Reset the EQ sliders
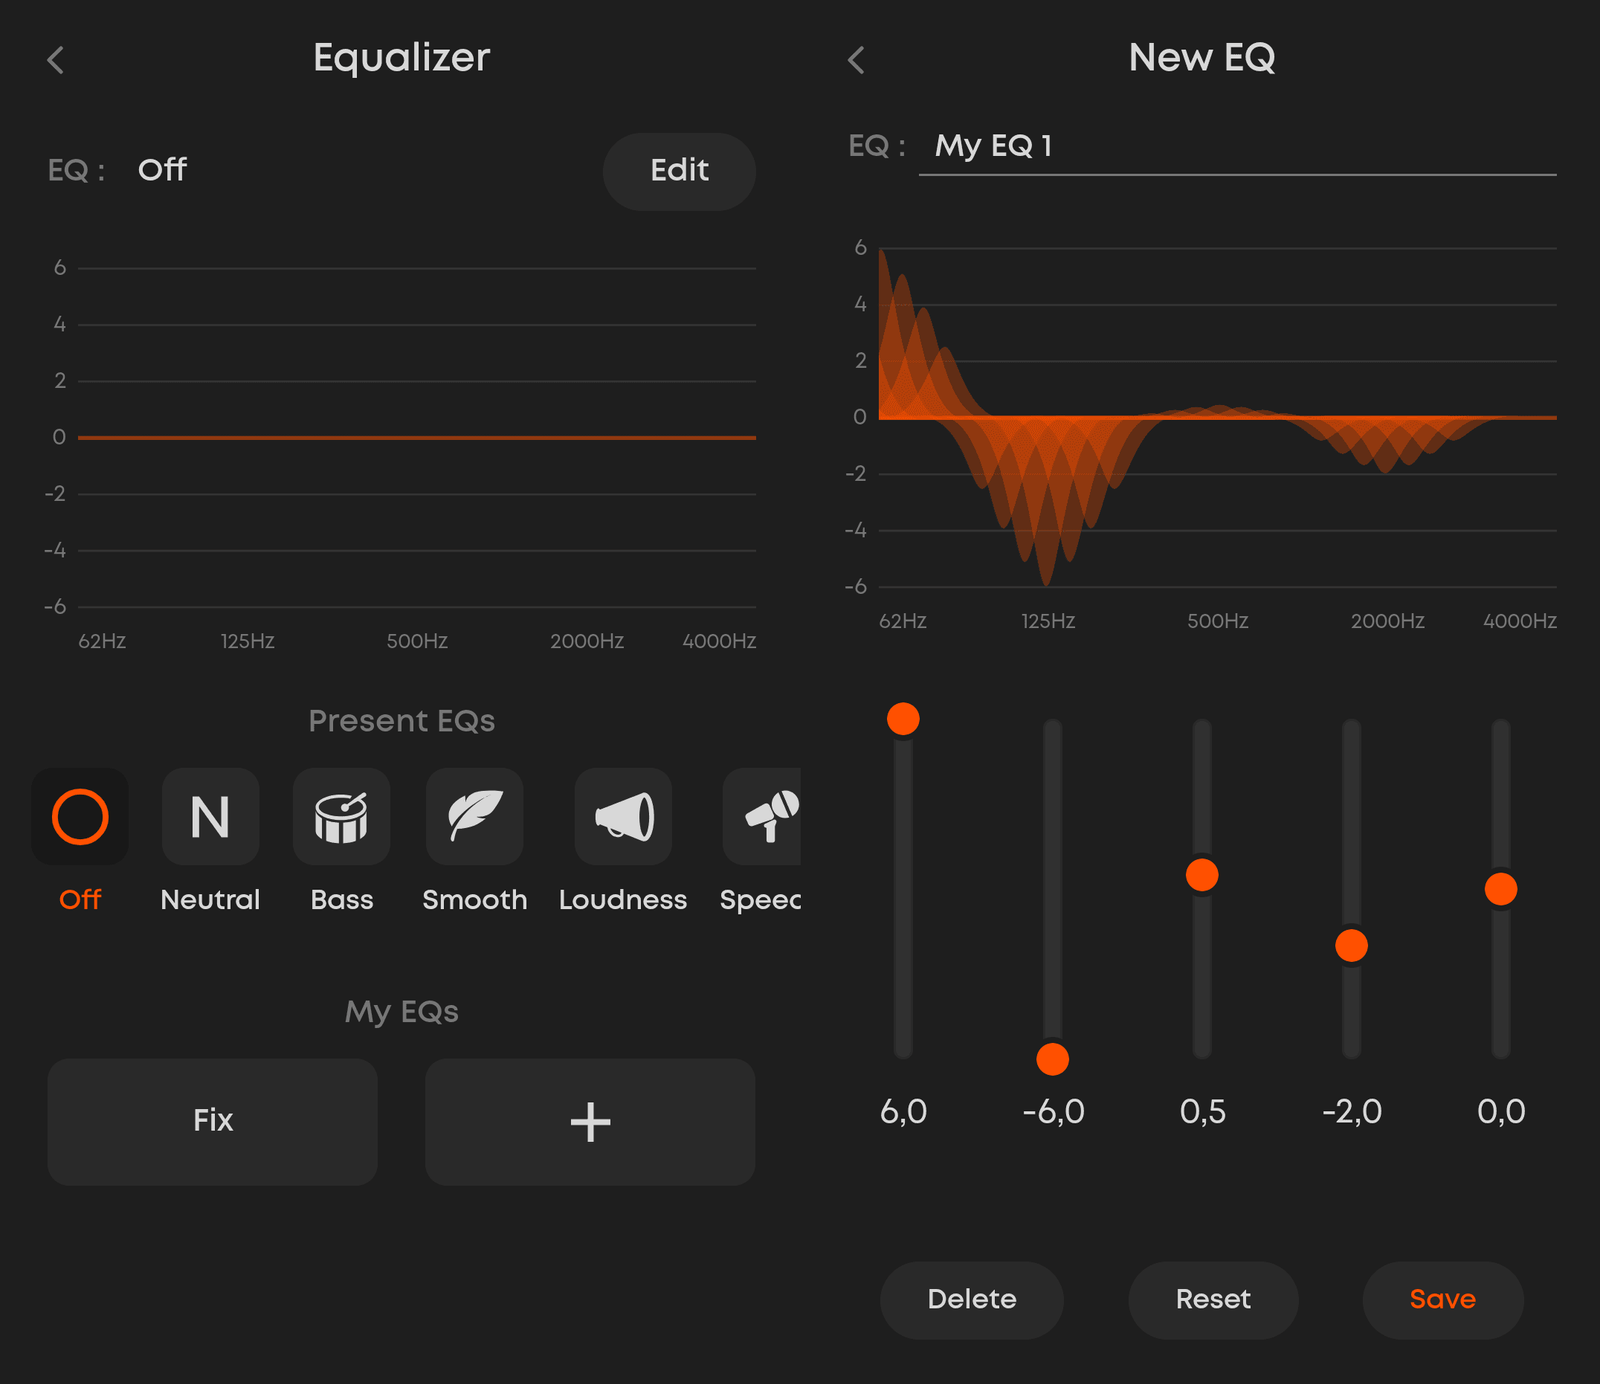The height and width of the screenshot is (1384, 1600). pyautogui.click(x=1213, y=1299)
